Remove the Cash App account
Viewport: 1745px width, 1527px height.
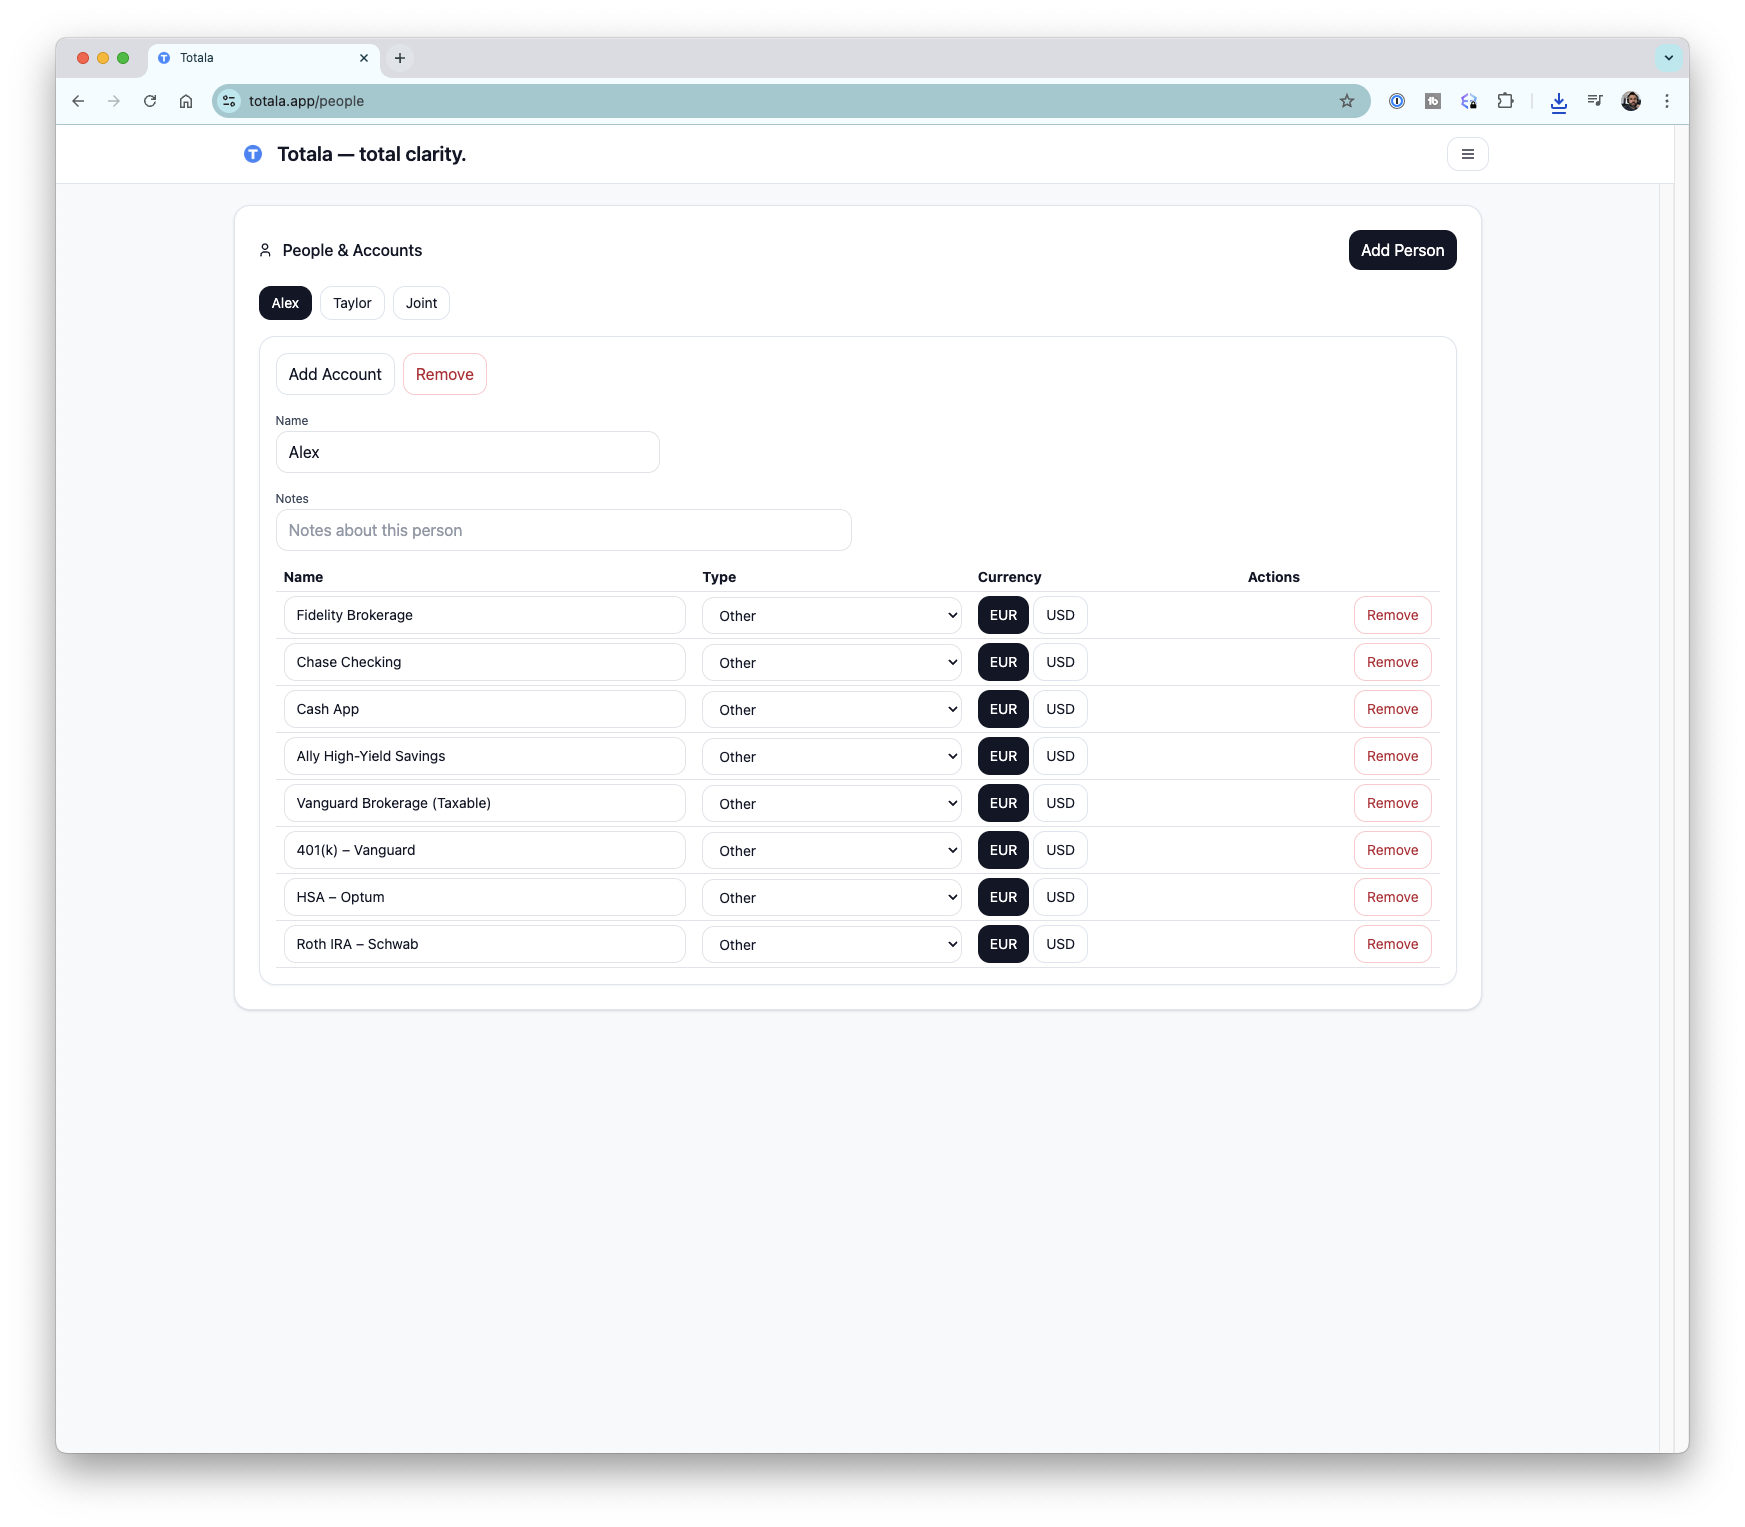(1392, 709)
